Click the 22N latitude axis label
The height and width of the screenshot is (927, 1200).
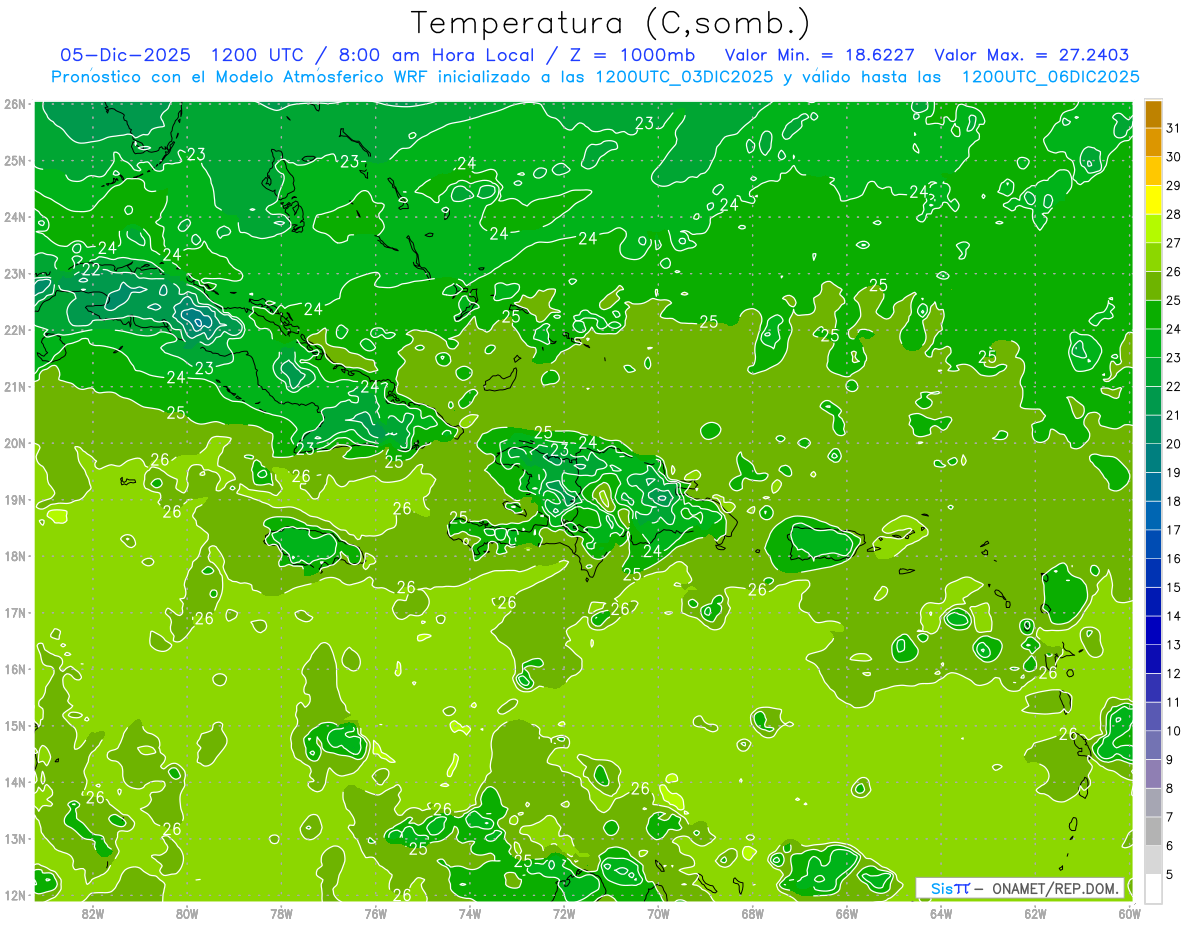click(15, 330)
